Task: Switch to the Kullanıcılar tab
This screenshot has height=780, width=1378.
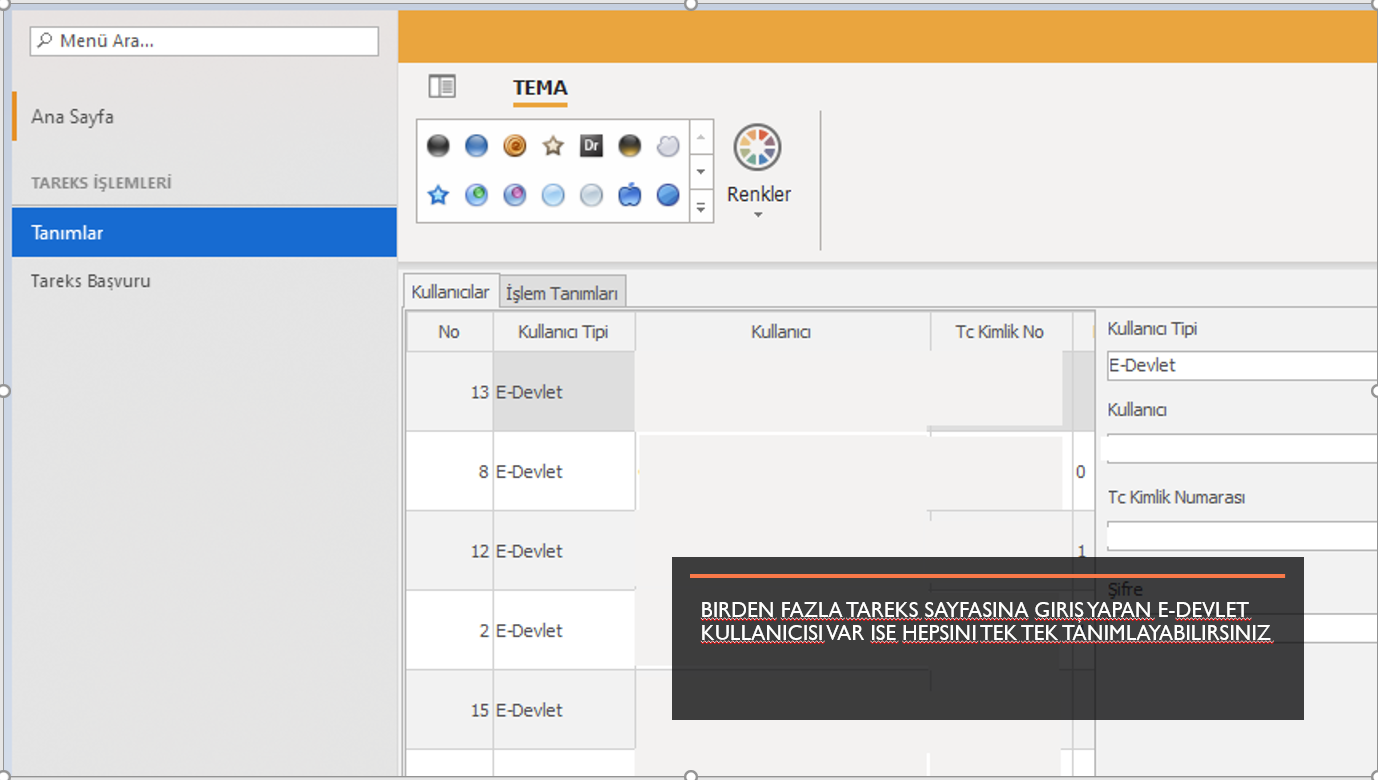Action: [450, 292]
